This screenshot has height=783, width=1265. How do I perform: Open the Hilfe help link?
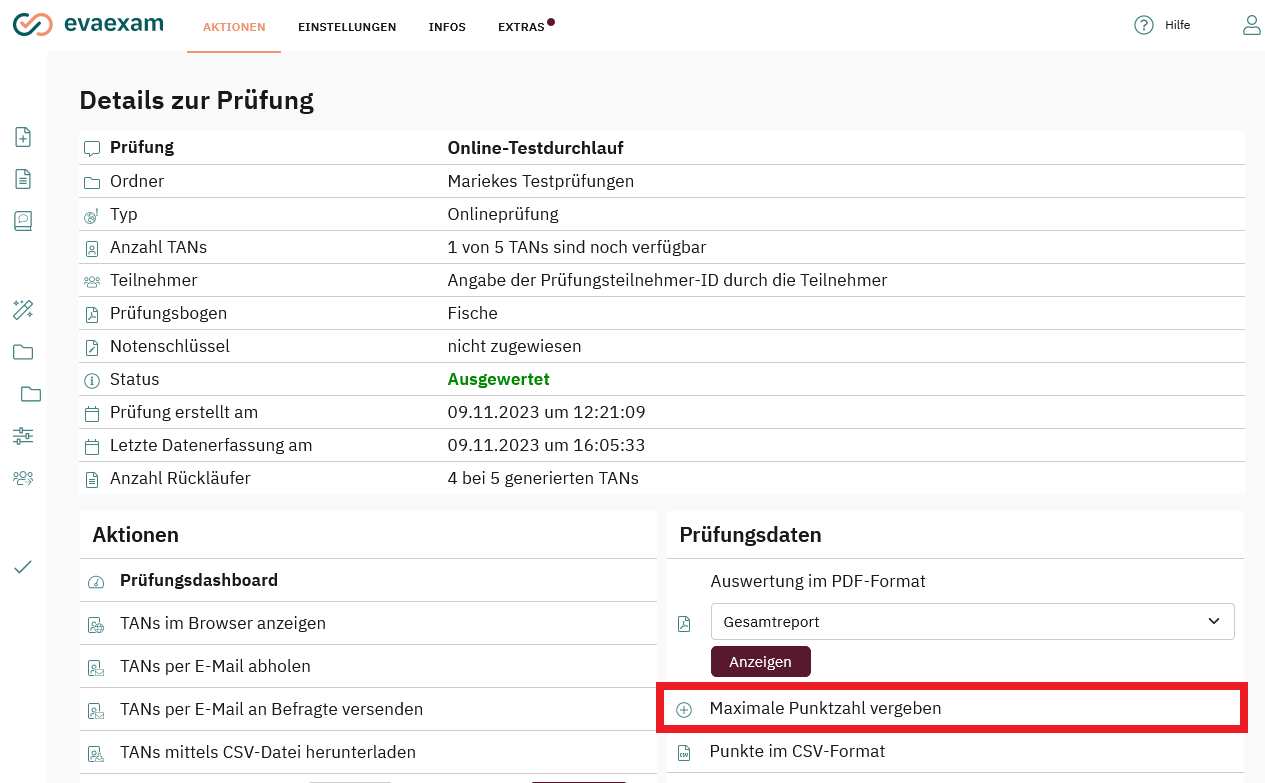pyautogui.click(x=1163, y=25)
